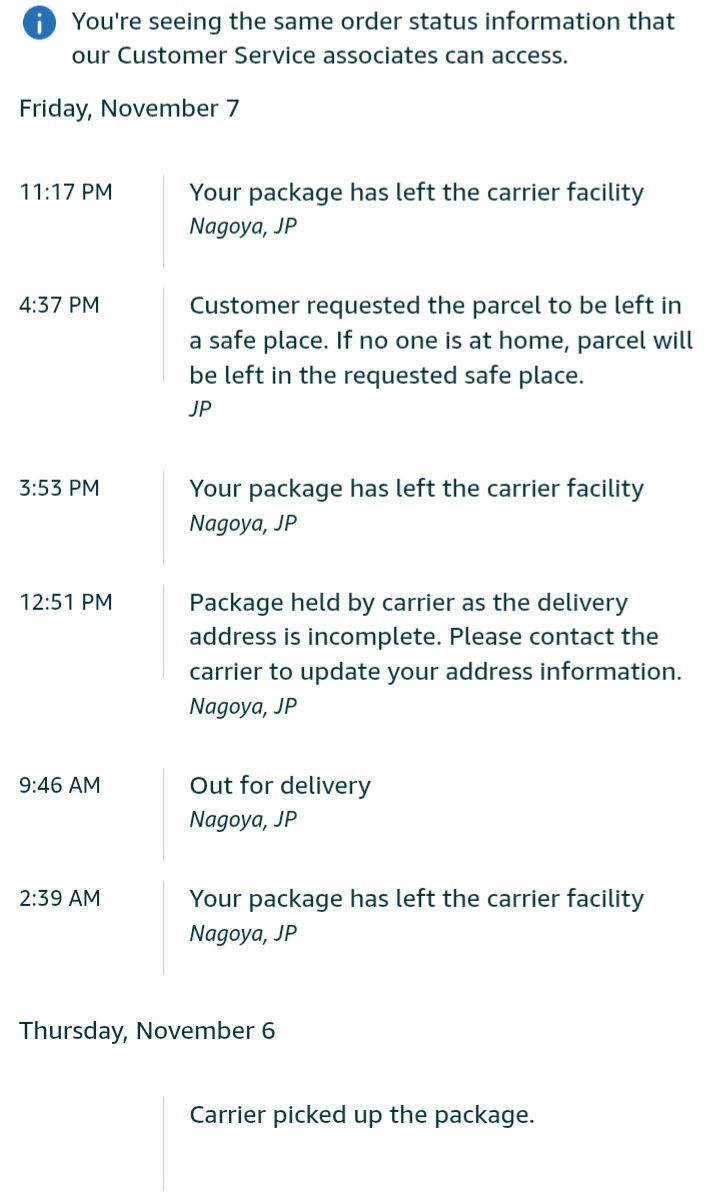
Task: Click the 12:51 PM timestamp
Action: pyautogui.click(x=66, y=602)
